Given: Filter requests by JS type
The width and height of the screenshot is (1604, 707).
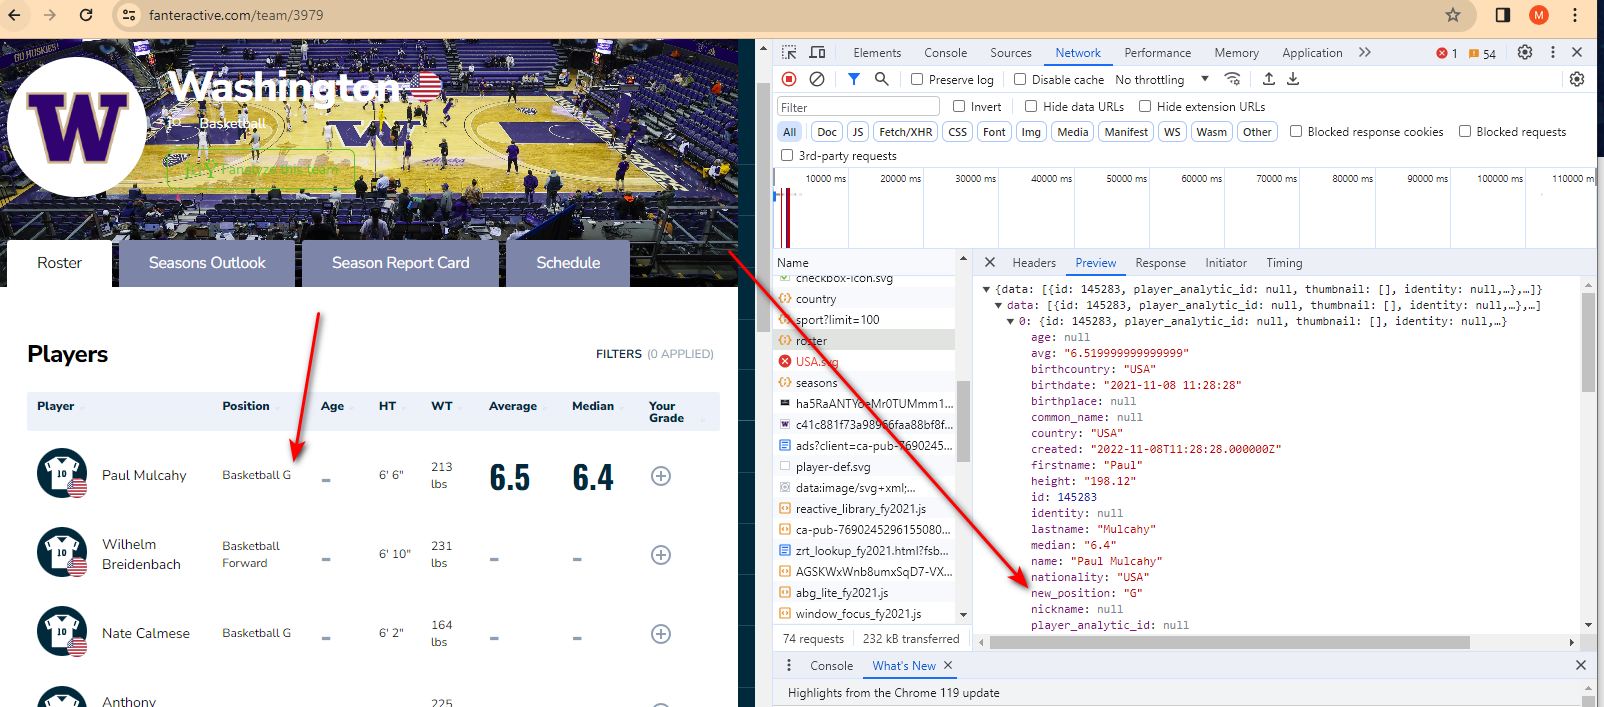Looking at the screenshot, I should click(x=857, y=132).
